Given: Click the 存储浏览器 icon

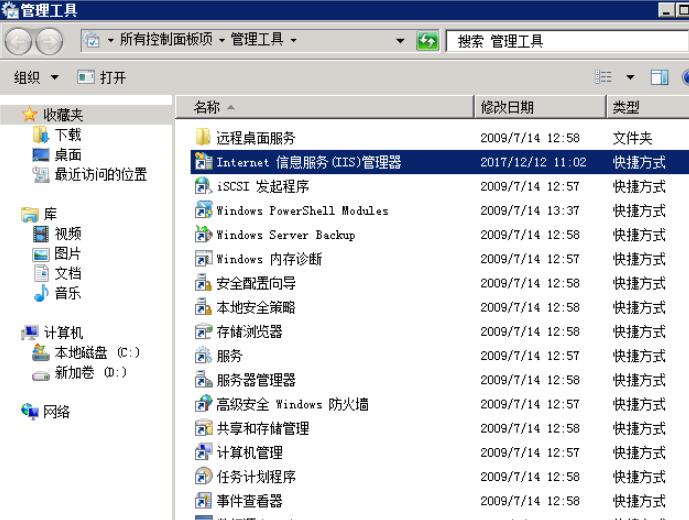Looking at the screenshot, I should (x=203, y=331).
